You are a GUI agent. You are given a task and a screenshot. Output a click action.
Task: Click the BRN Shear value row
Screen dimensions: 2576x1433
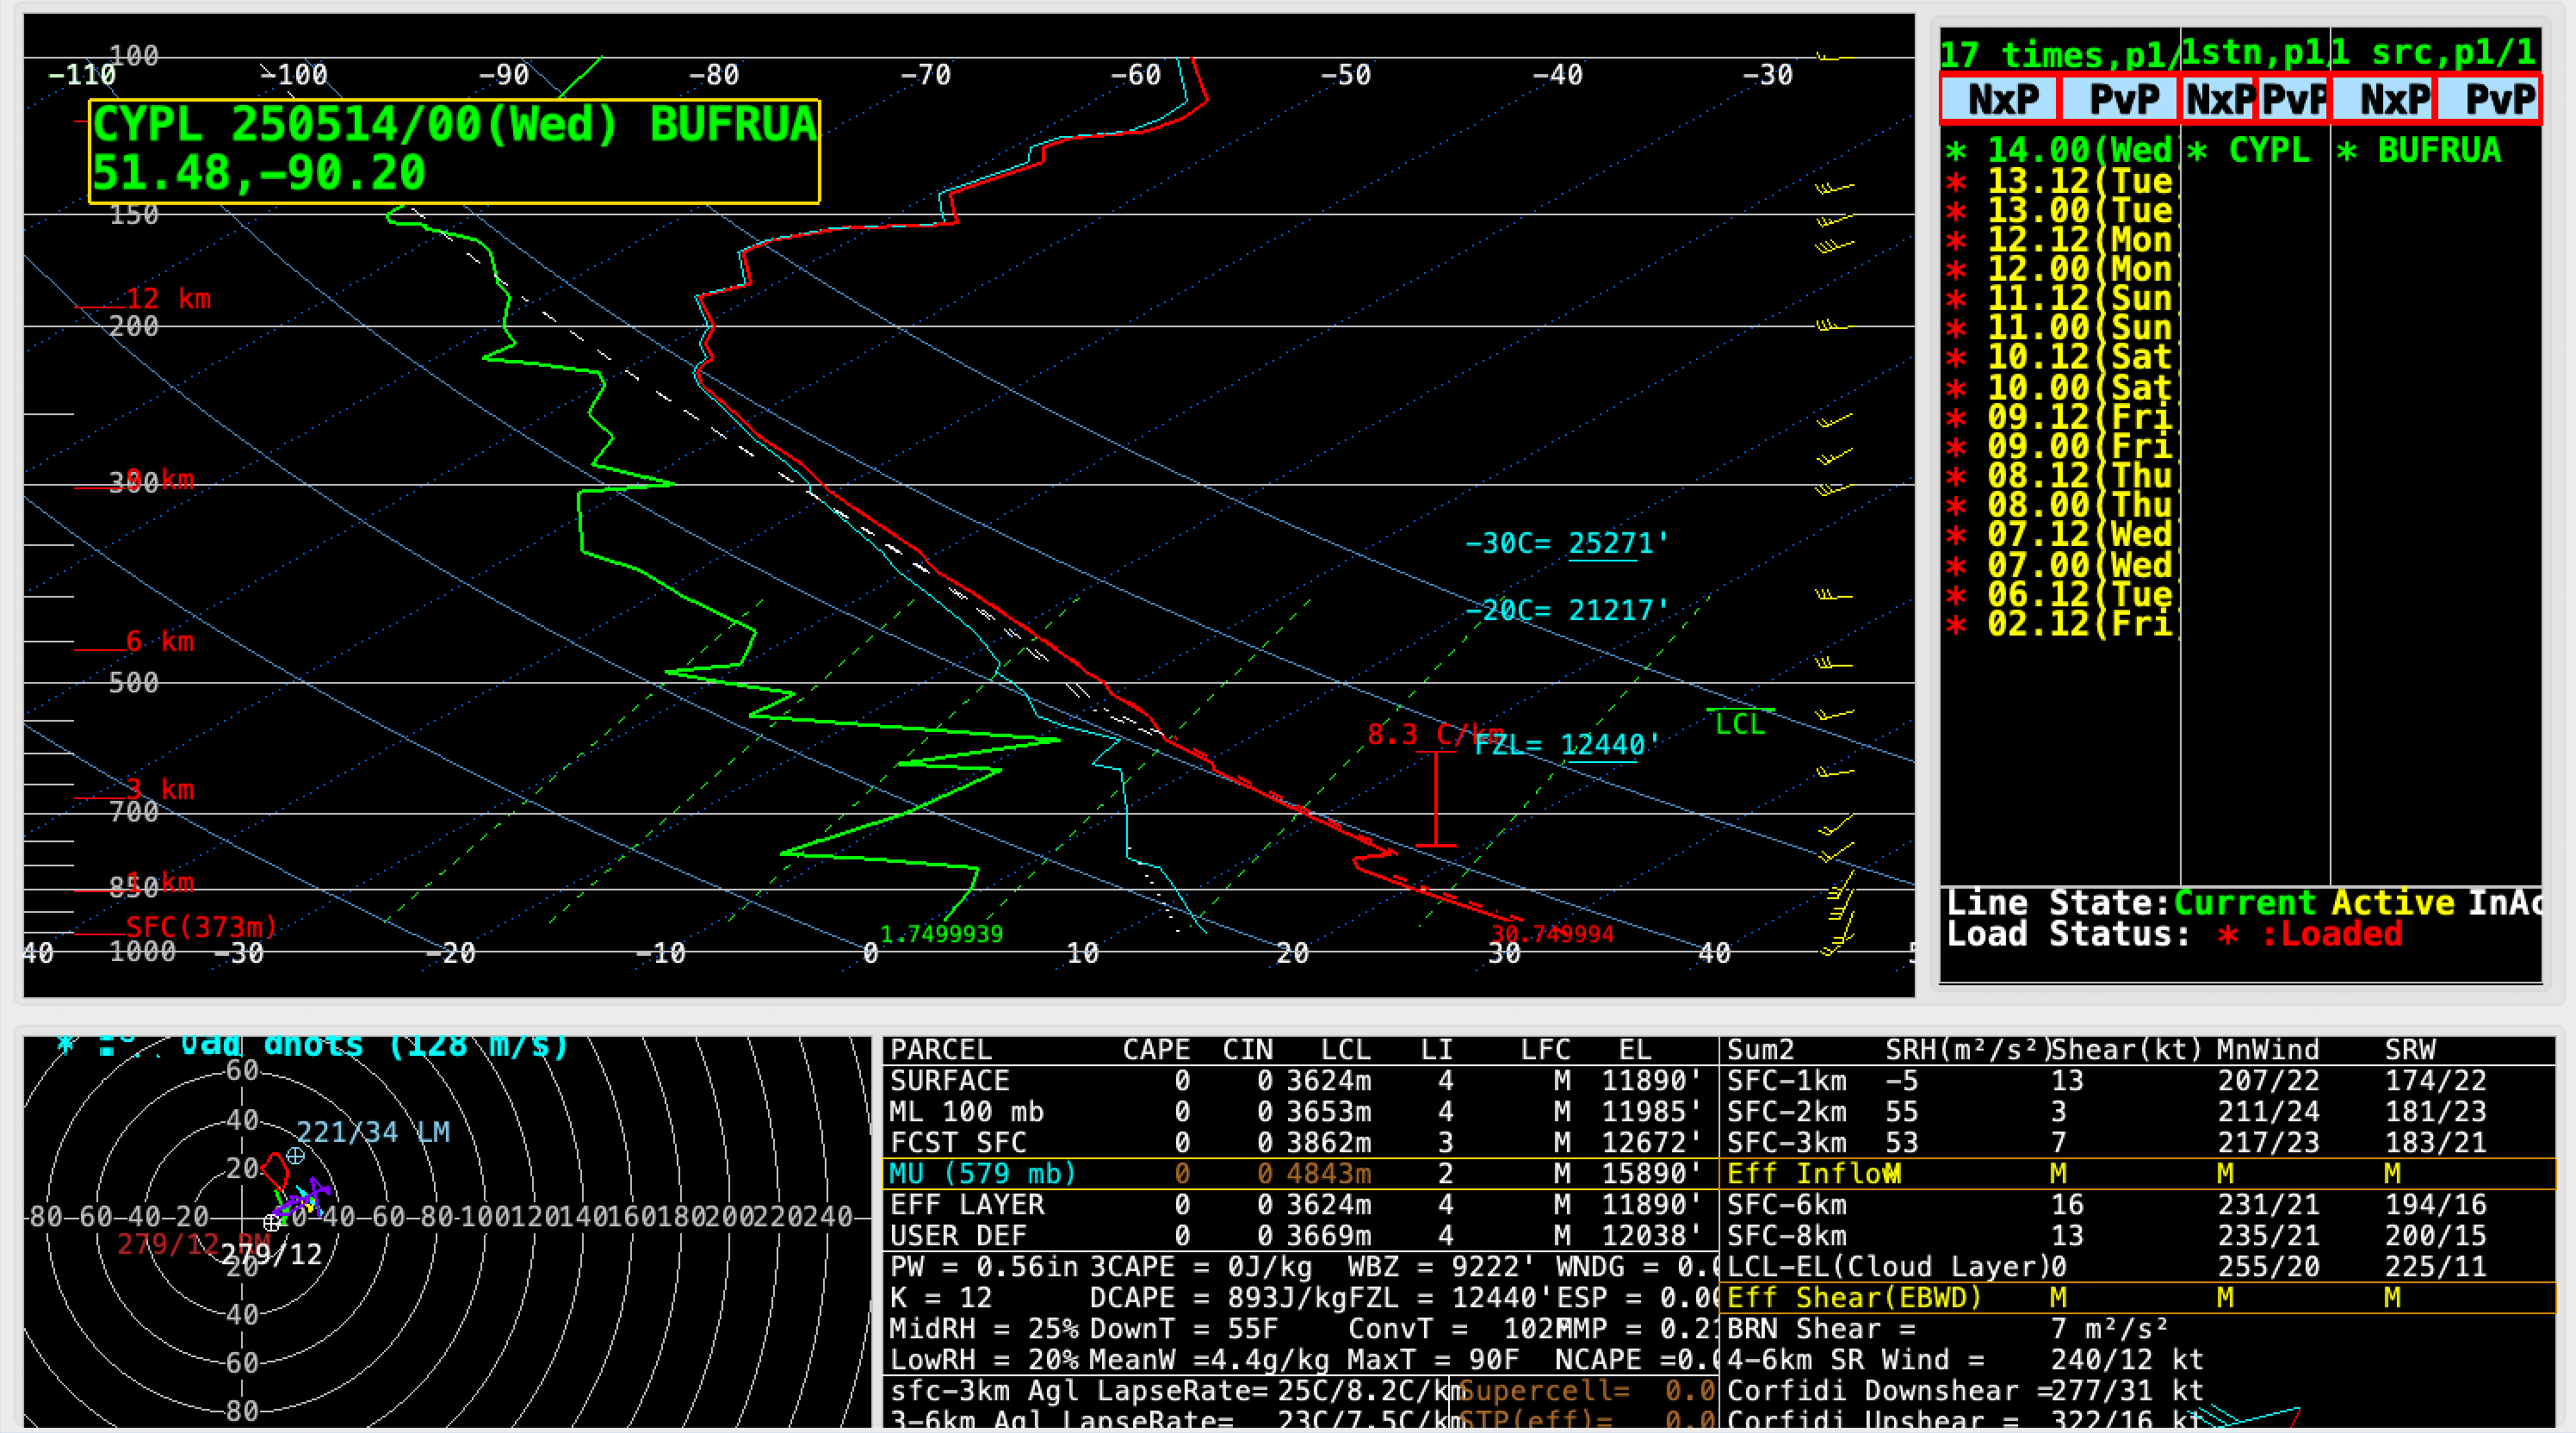[1947, 1329]
